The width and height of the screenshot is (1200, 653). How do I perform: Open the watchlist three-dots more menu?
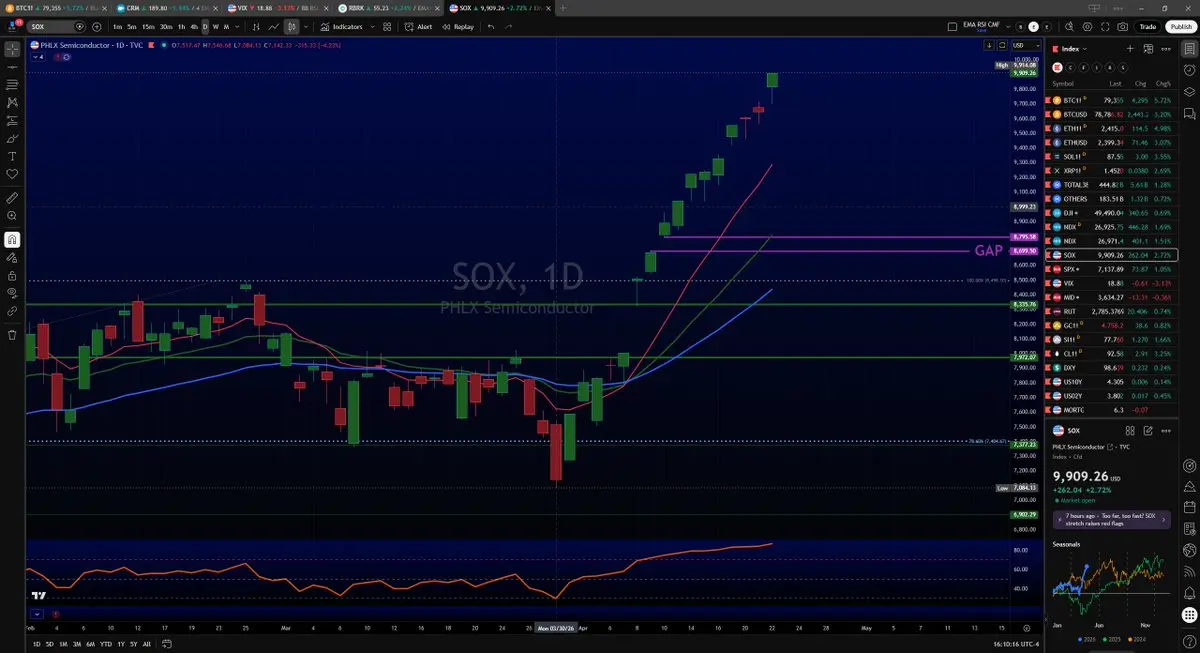[1166, 48]
